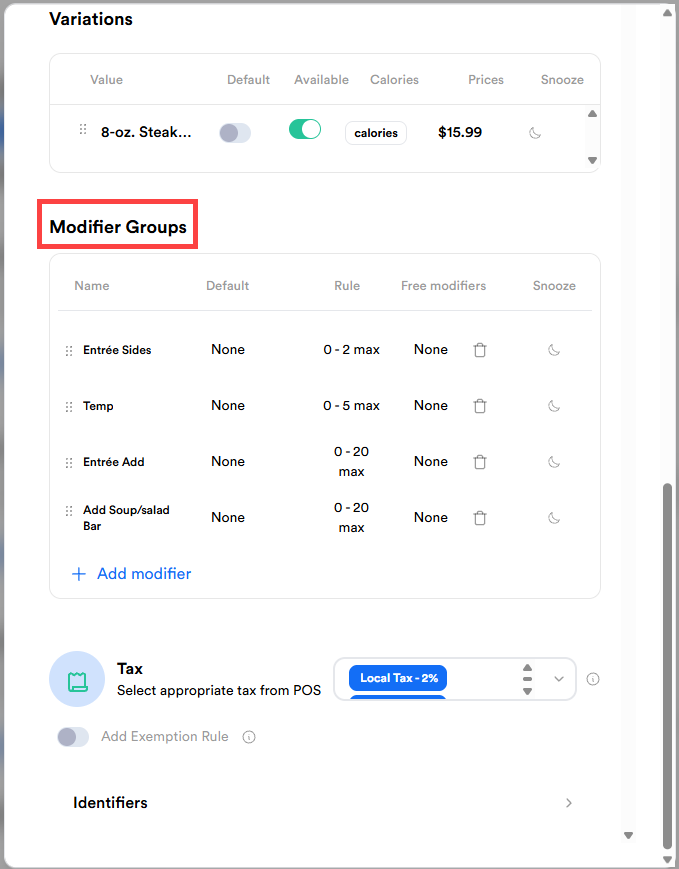Click Free modifiers None for Add Soup/salad Bar

click(431, 518)
